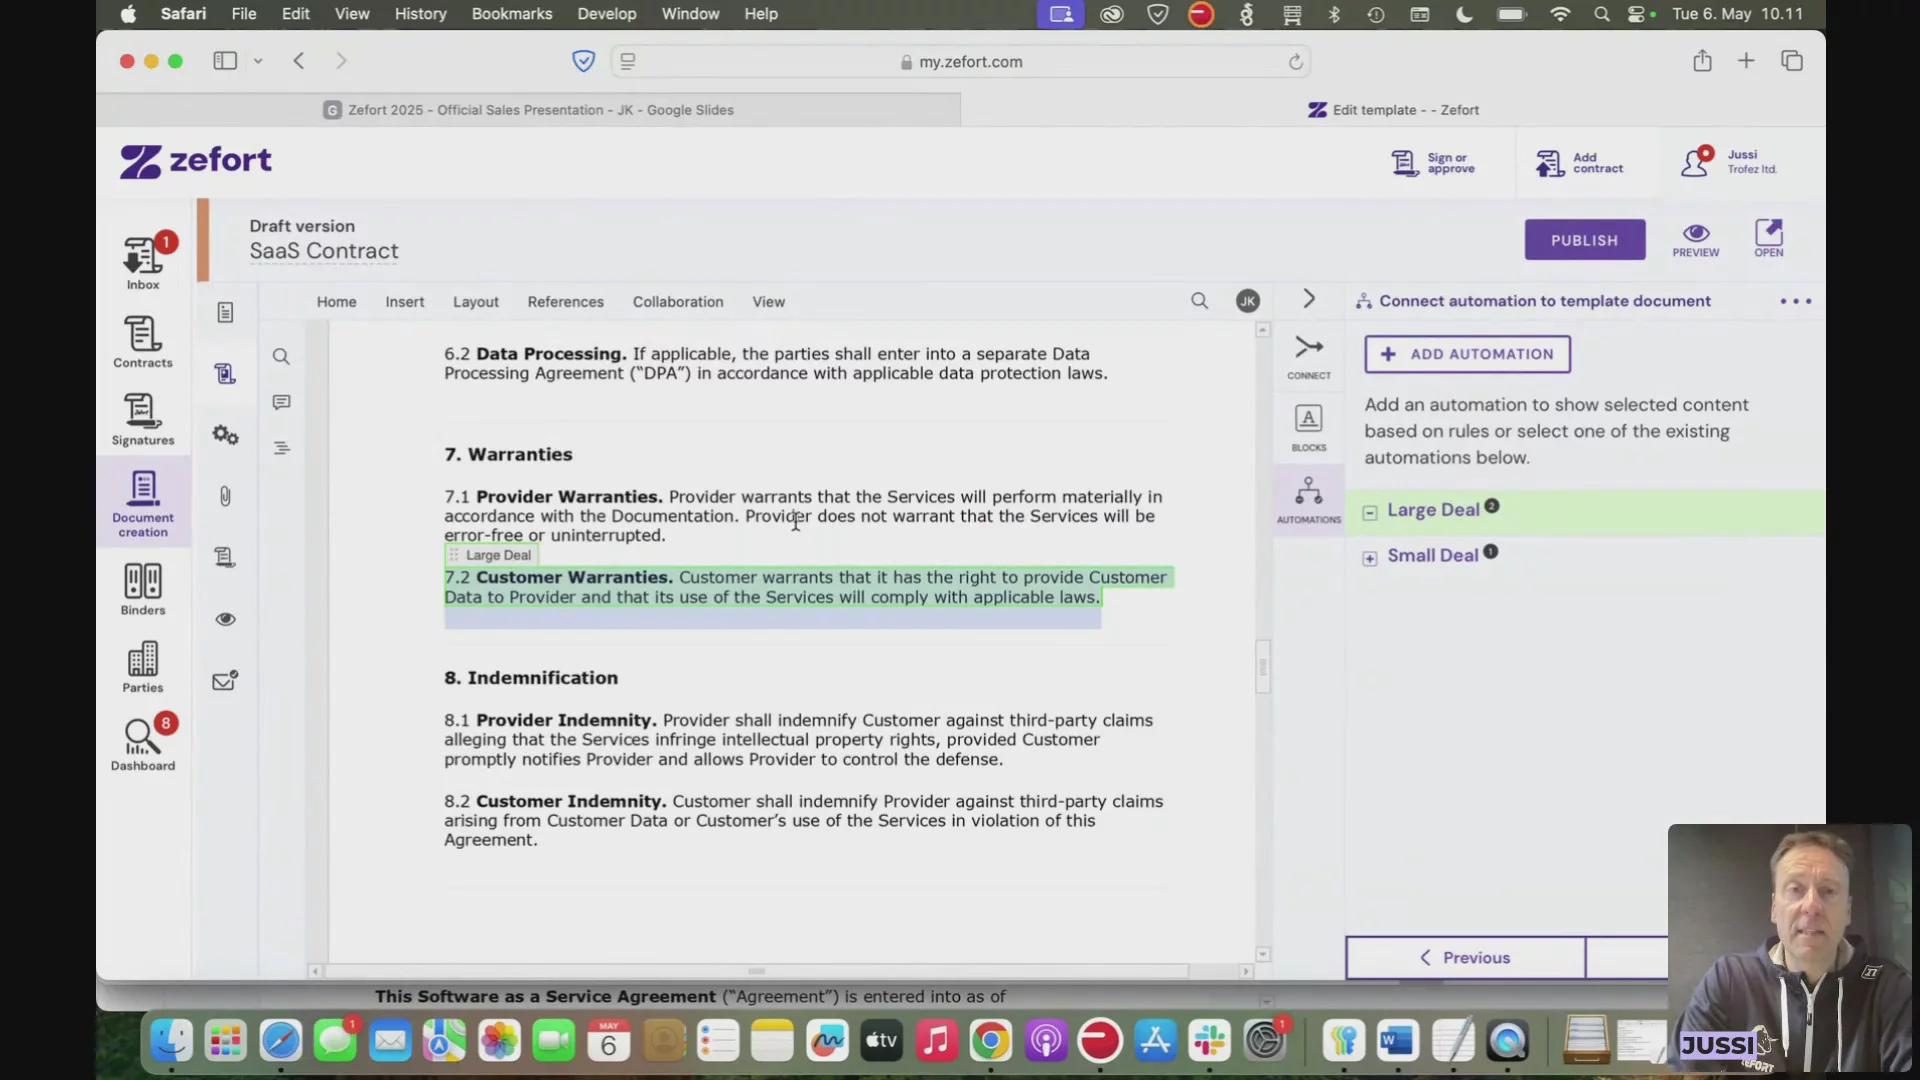Screen dimensions: 1920x1080
Task: Click the Safari share icon
Action: click(1702, 61)
